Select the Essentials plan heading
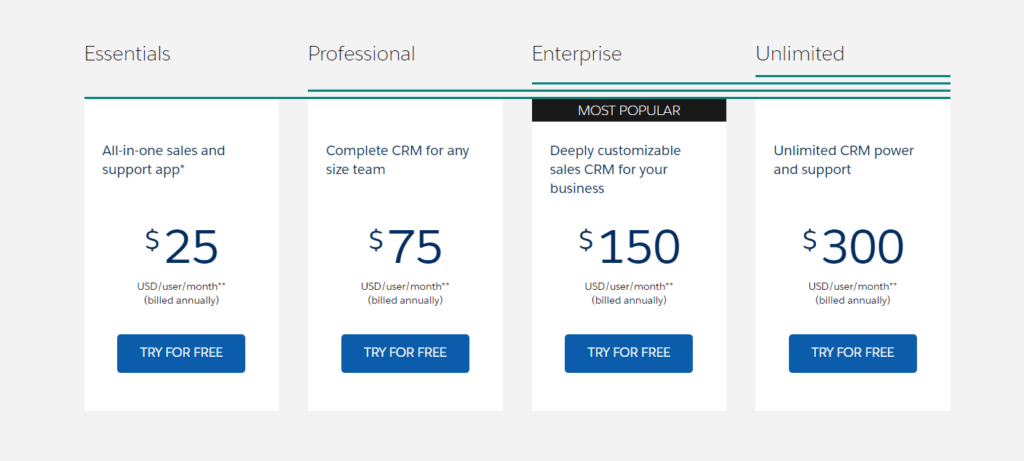The height and width of the screenshot is (461, 1024). (127, 54)
